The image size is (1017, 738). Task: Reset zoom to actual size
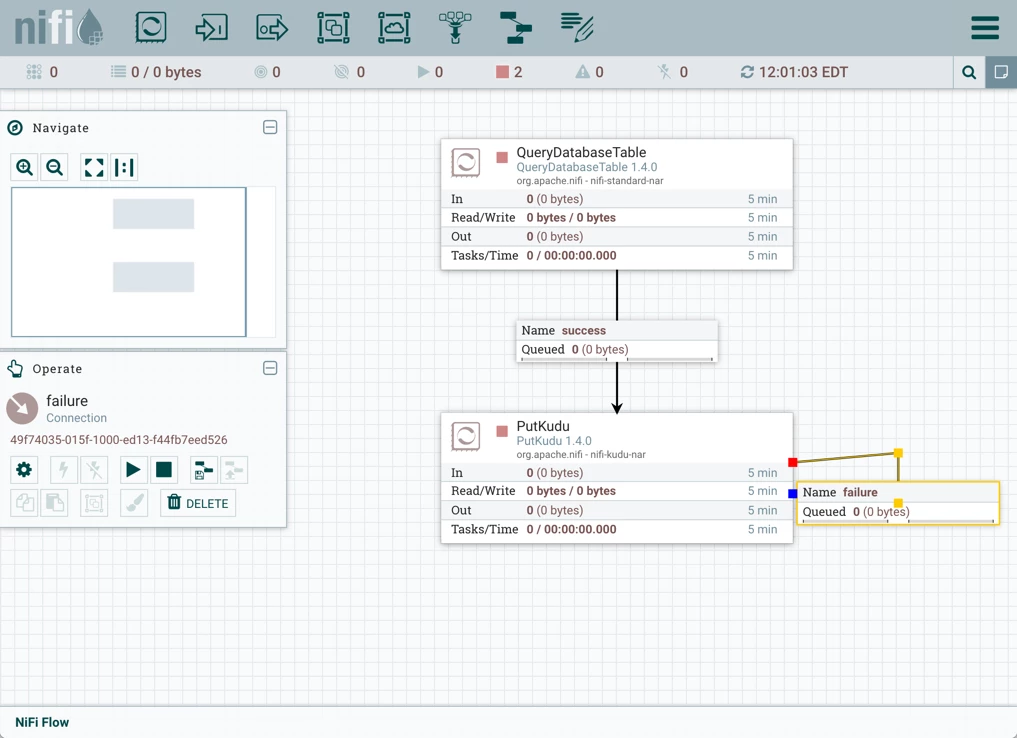tap(124, 167)
